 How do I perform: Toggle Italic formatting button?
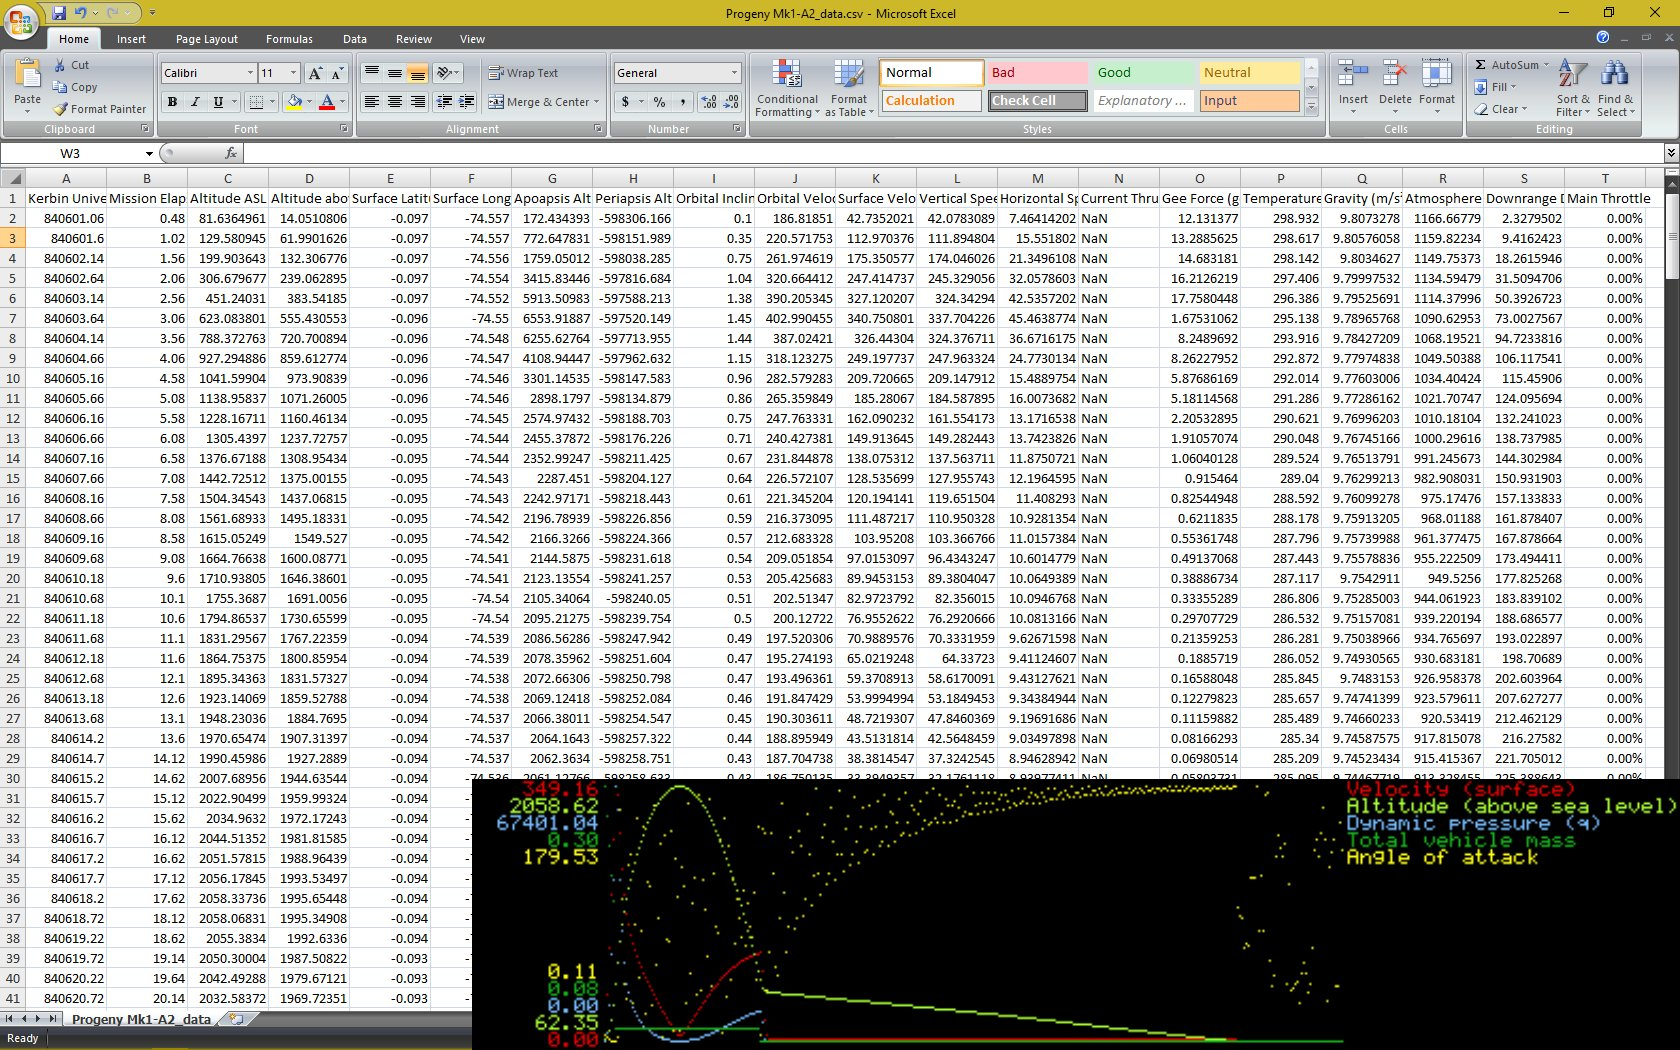tap(195, 102)
